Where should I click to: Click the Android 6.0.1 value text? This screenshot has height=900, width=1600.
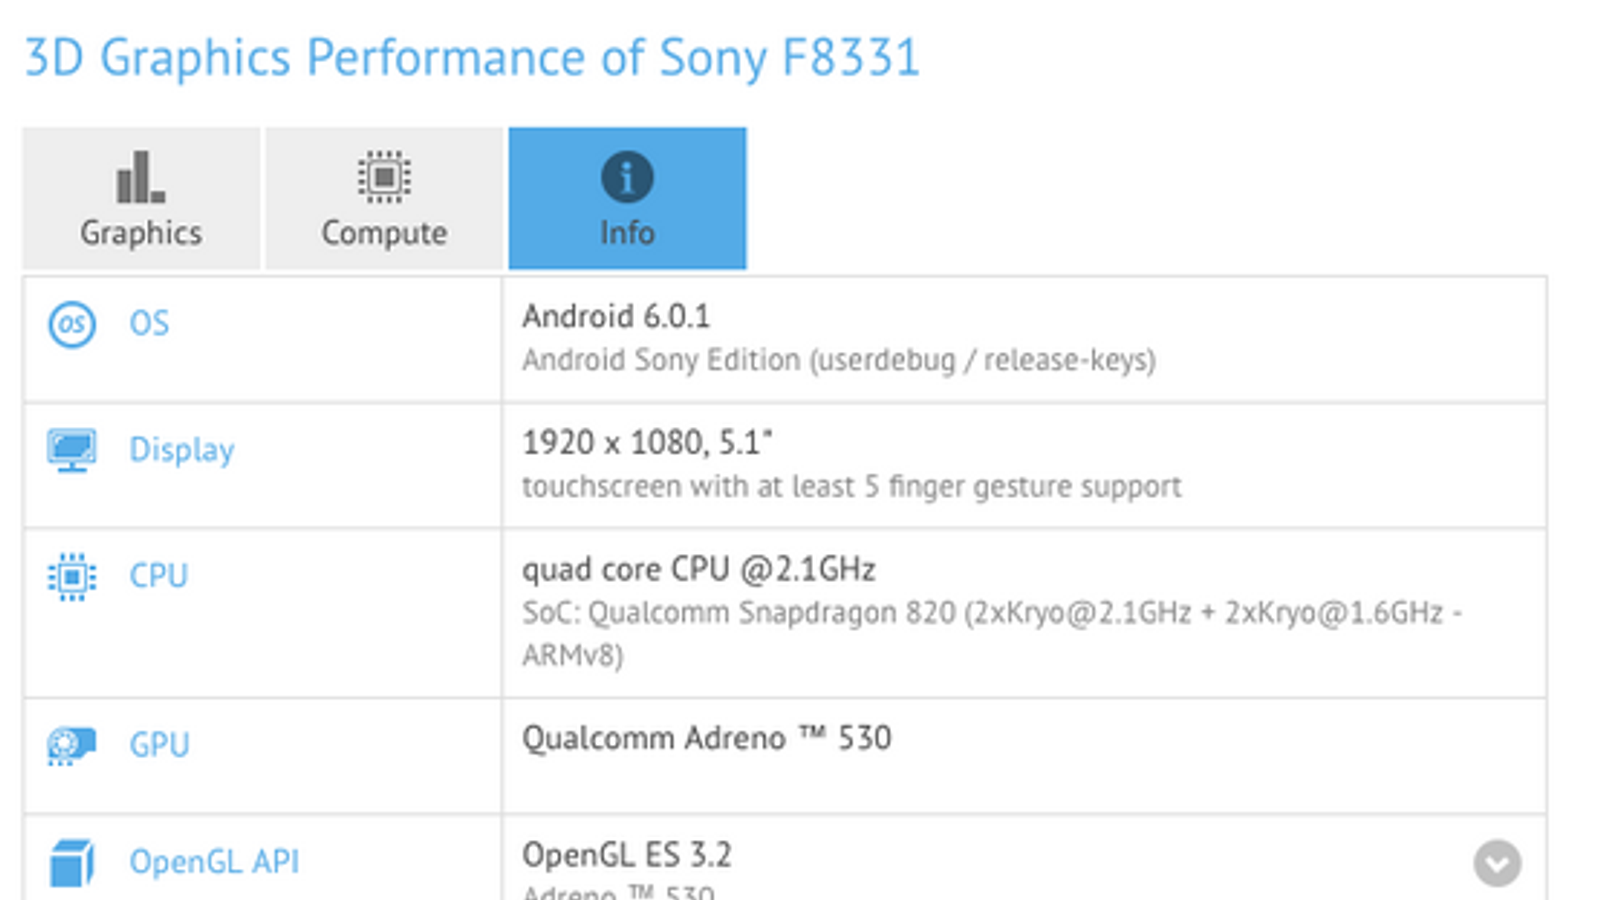point(616,317)
